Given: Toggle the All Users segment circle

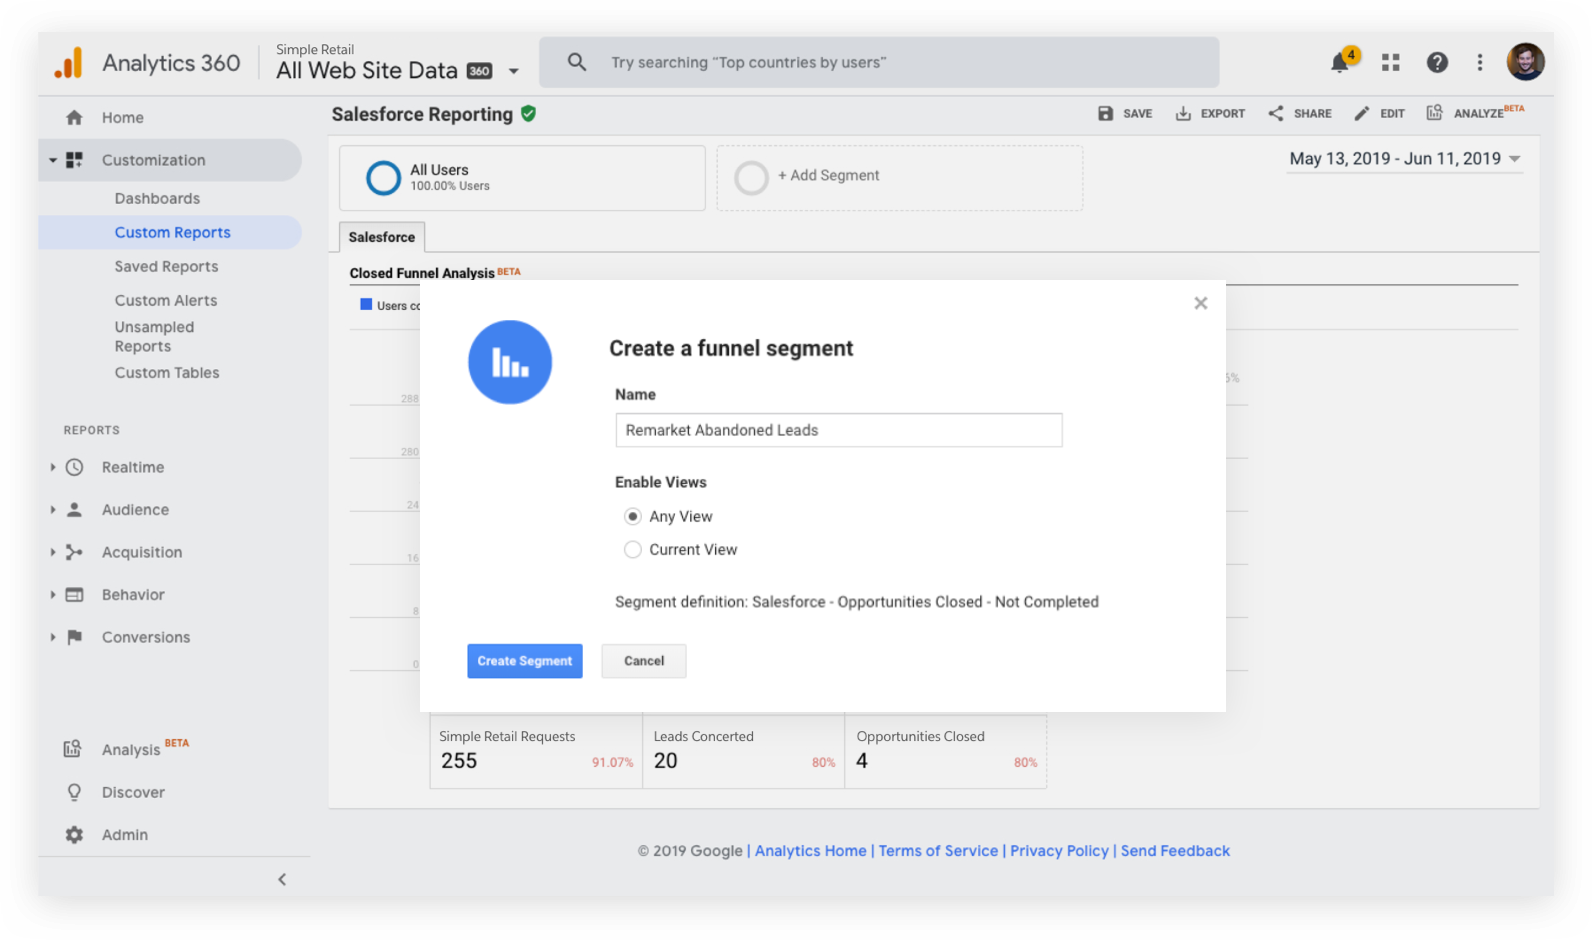Looking at the screenshot, I should (x=383, y=178).
